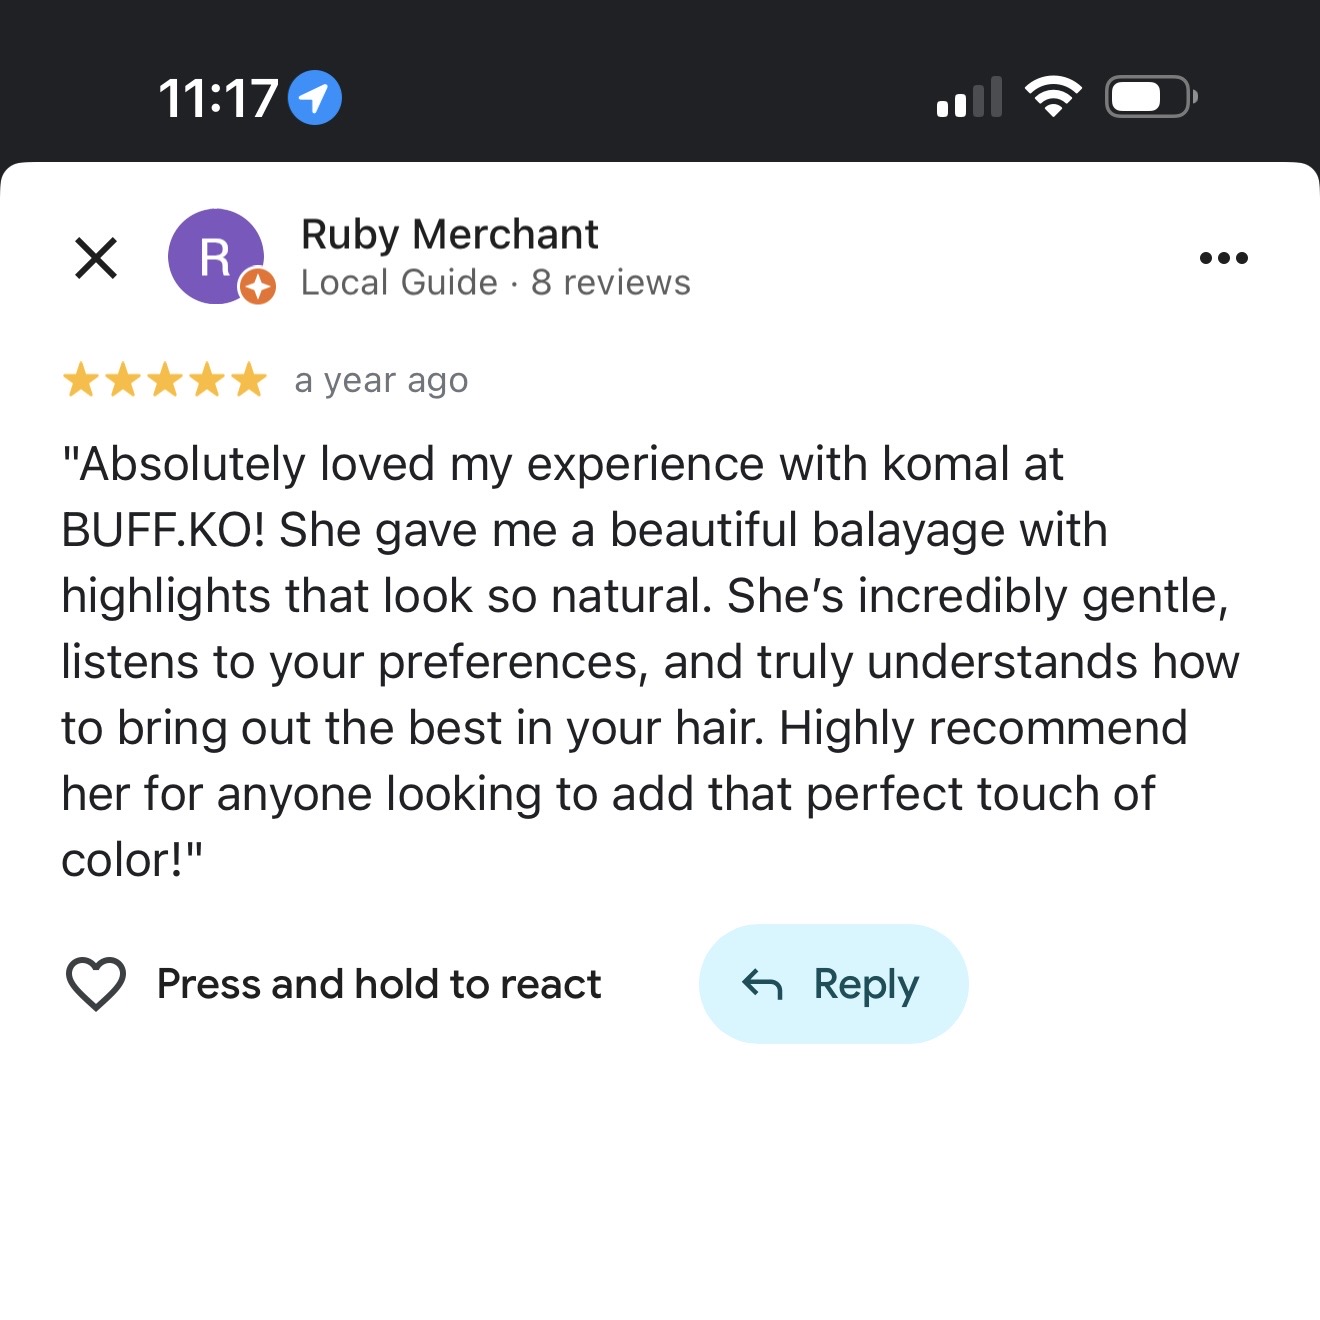Tap the cellular signal bars

coord(968,98)
